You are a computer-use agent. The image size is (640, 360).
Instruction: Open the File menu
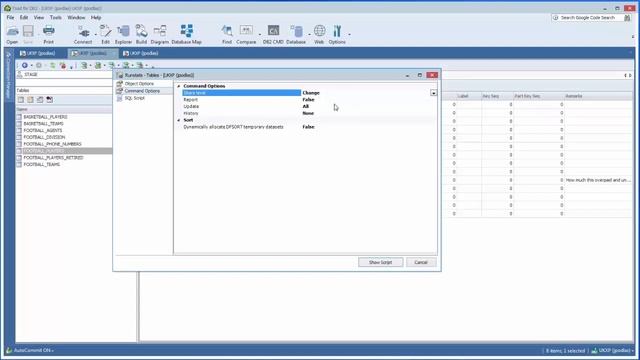(x=10, y=18)
